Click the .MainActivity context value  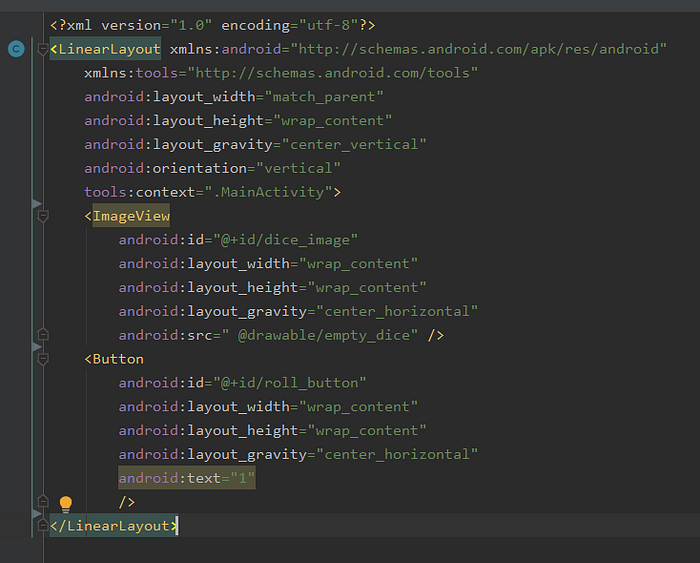pyautogui.click(x=268, y=192)
